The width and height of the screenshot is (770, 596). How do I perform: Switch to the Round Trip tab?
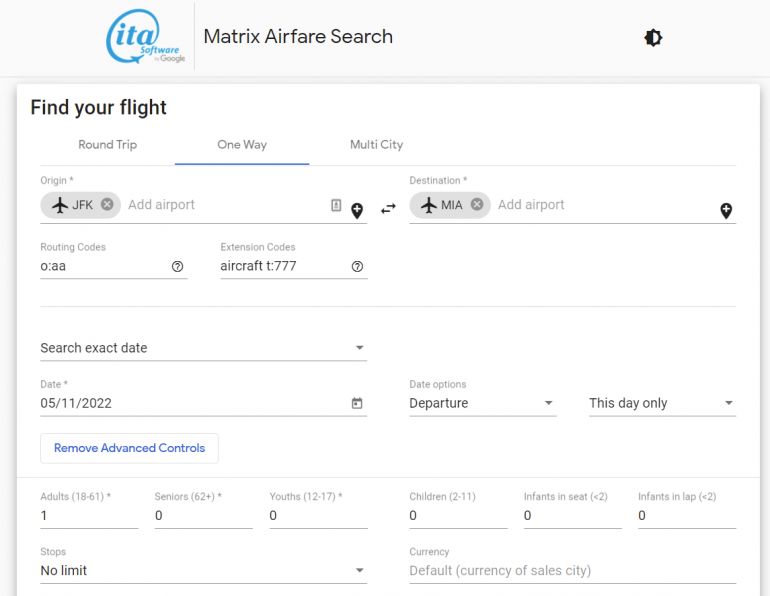pyautogui.click(x=107, y=145)
